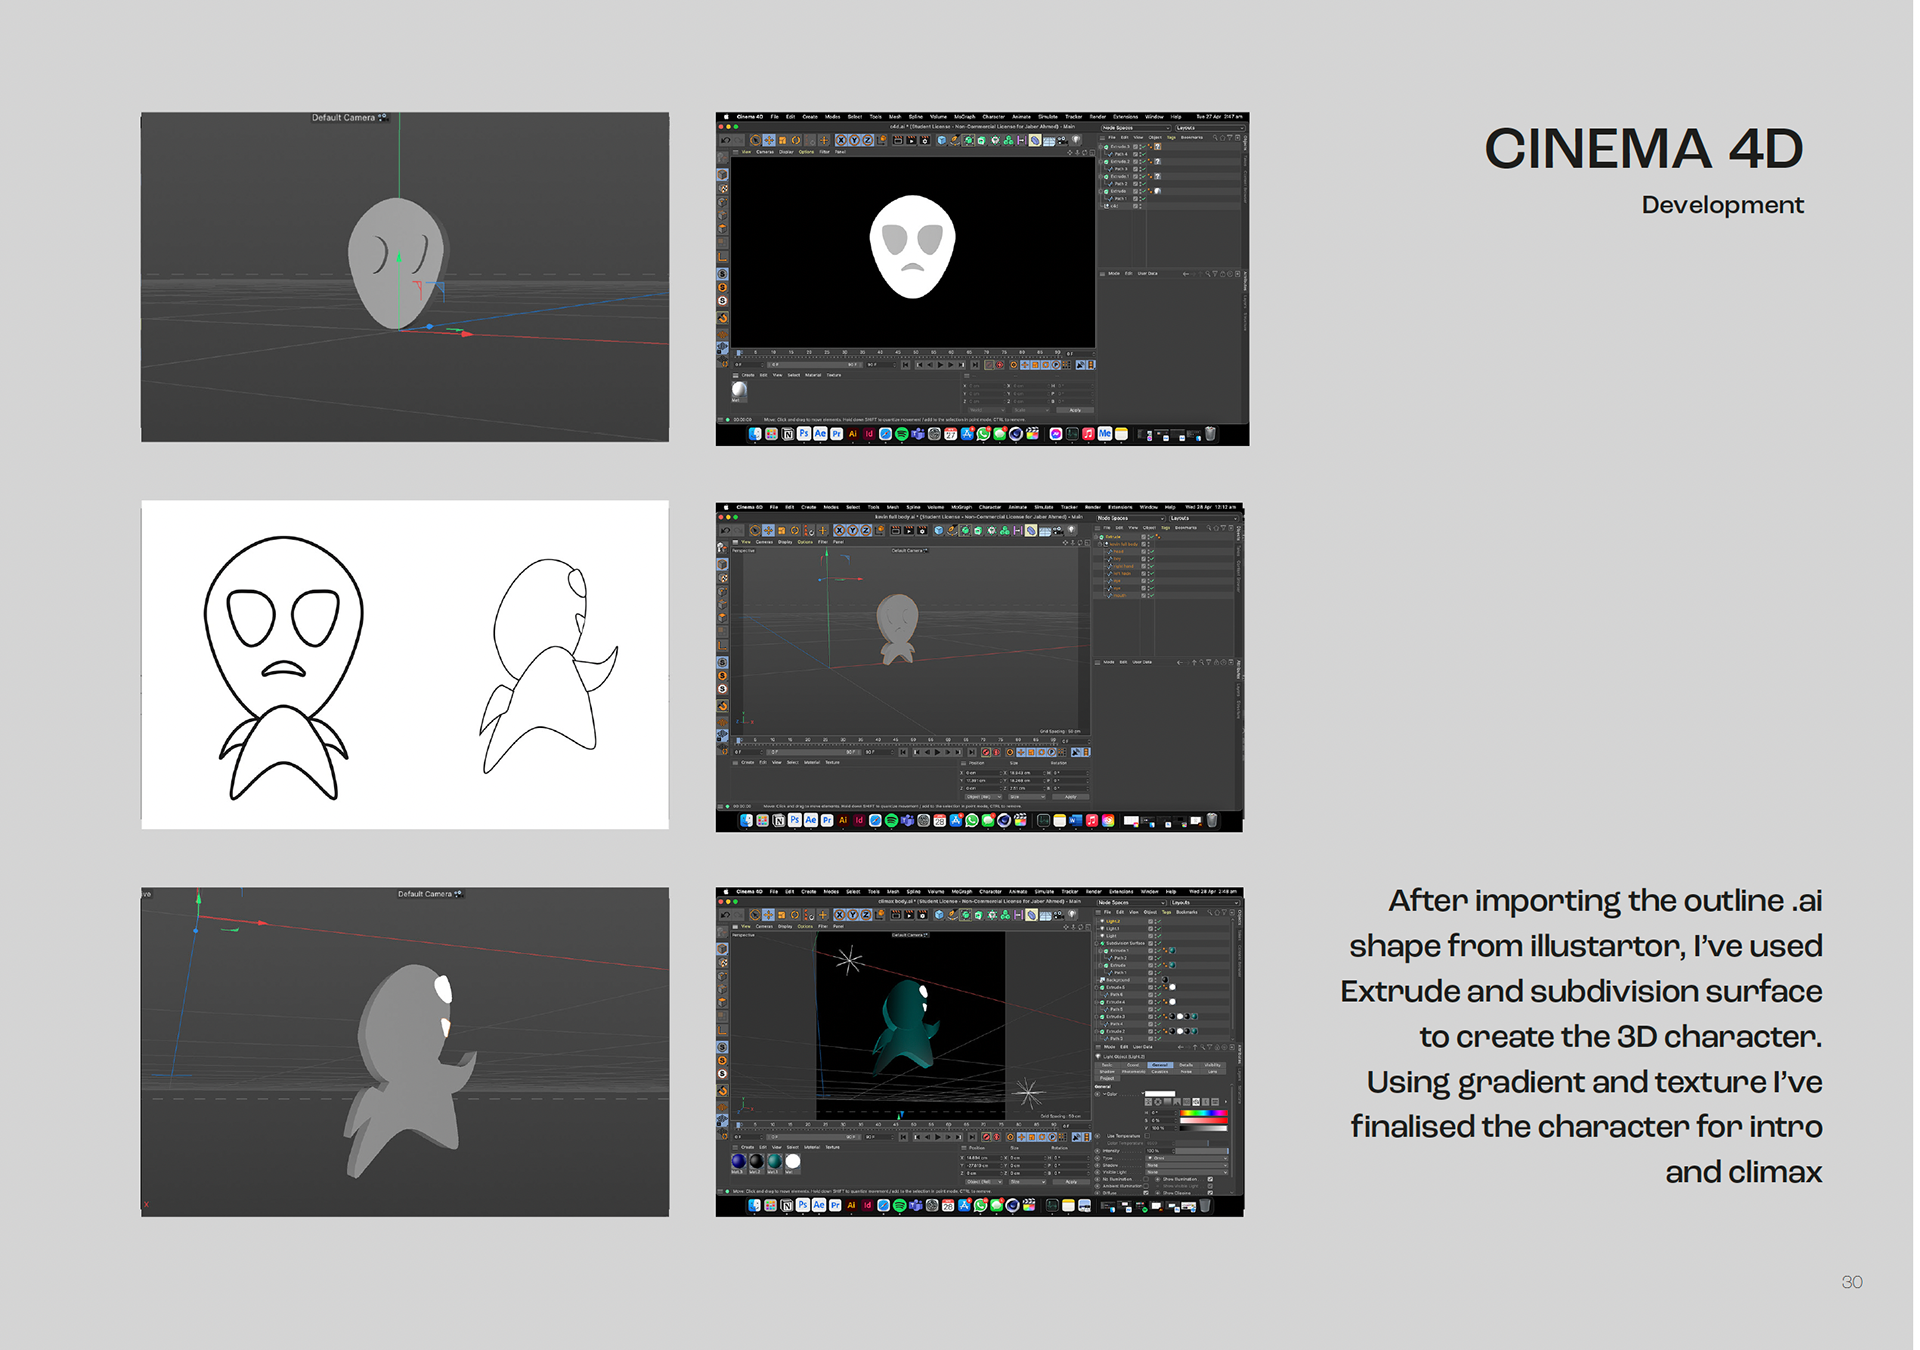Open Illustrator from kevin full body.ai dock

[843, 820]
